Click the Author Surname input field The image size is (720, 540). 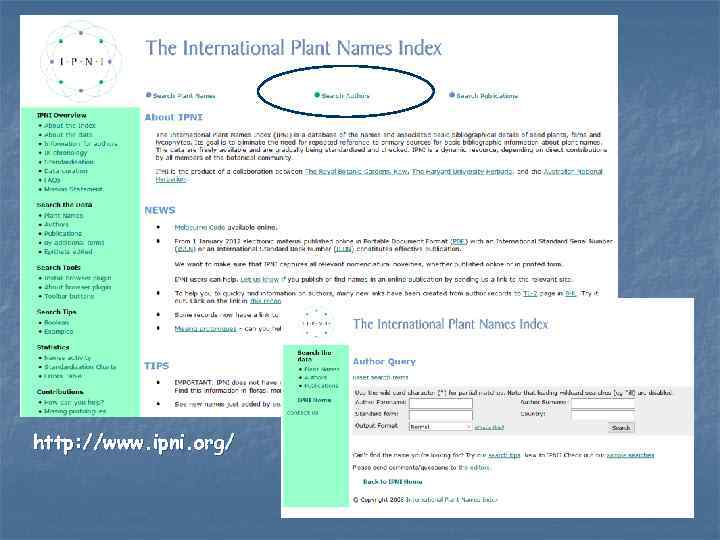click(603, 403)
